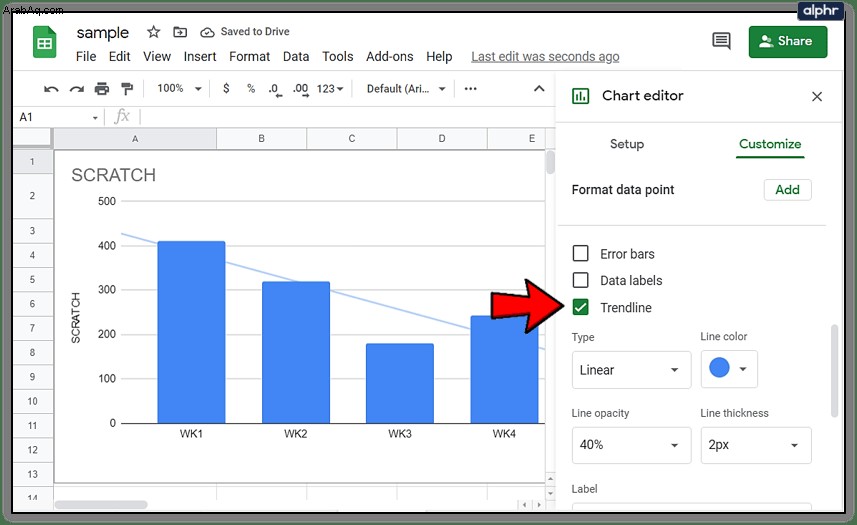
Task: Switch to the Setup tab
Action: (627, 144)
